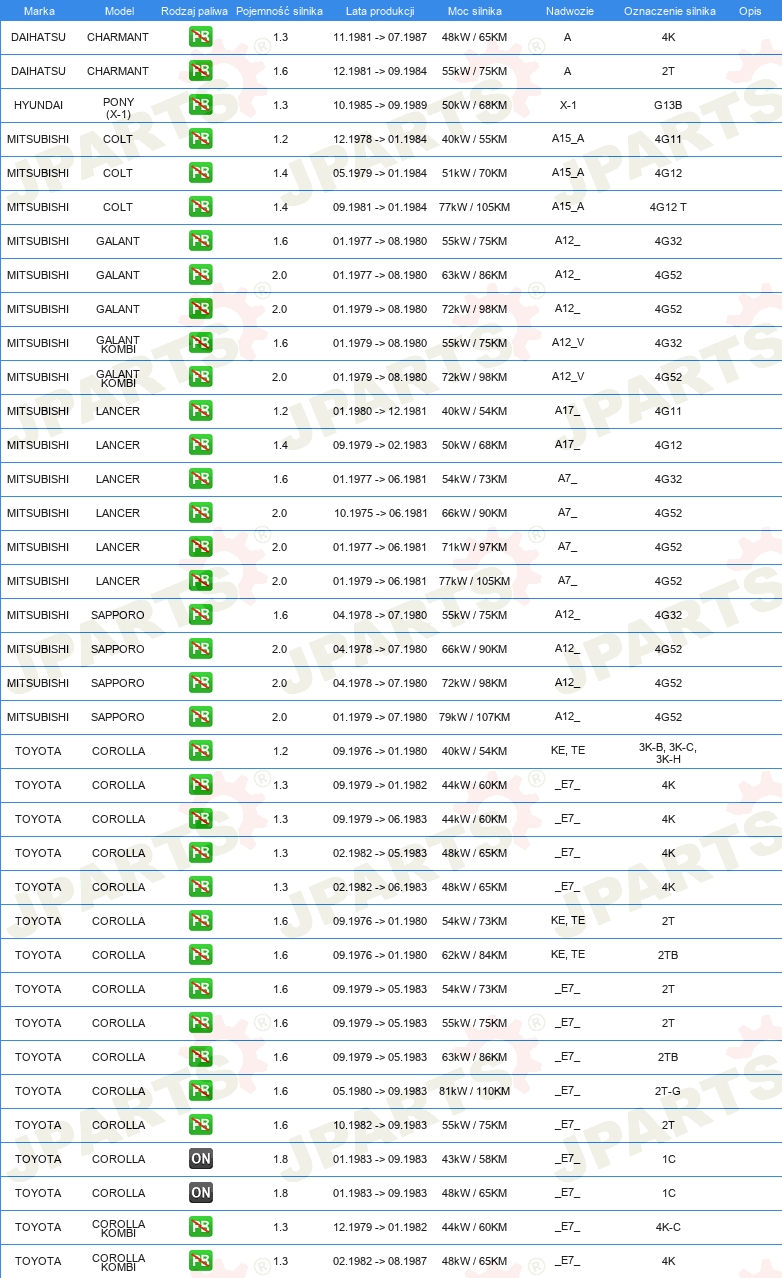Click power value 40kW / 55KM
This screenshot has height=1278, width=782.
click(x=475, y=139)
